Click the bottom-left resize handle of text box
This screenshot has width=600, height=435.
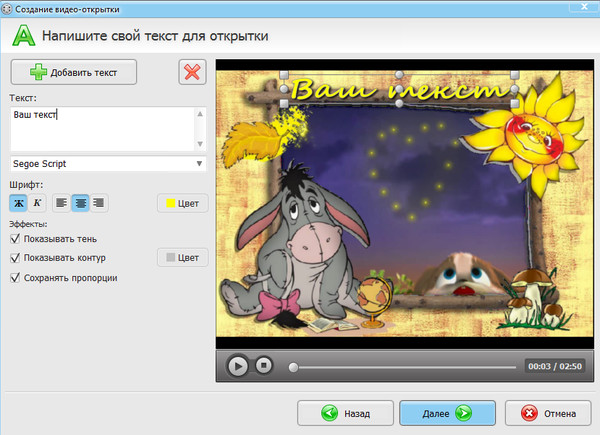284,104
